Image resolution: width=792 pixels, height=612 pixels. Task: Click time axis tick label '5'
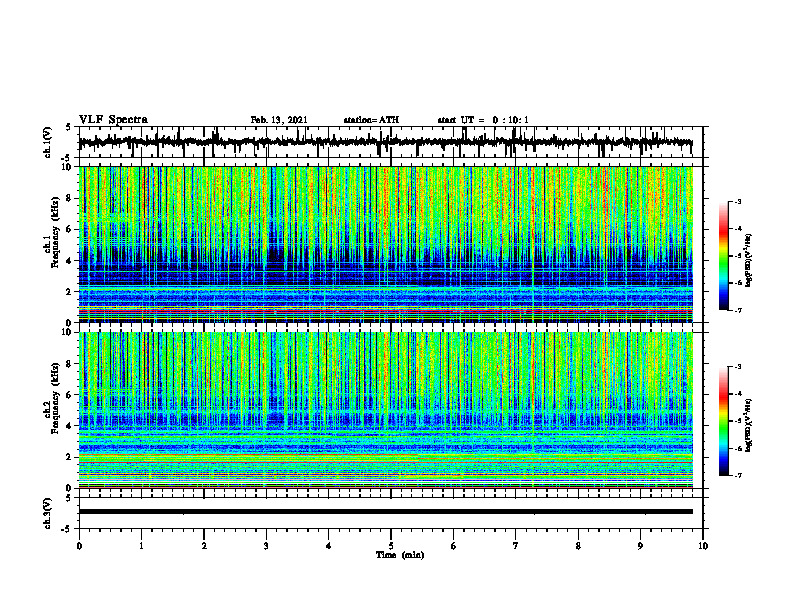coord(391,546)
